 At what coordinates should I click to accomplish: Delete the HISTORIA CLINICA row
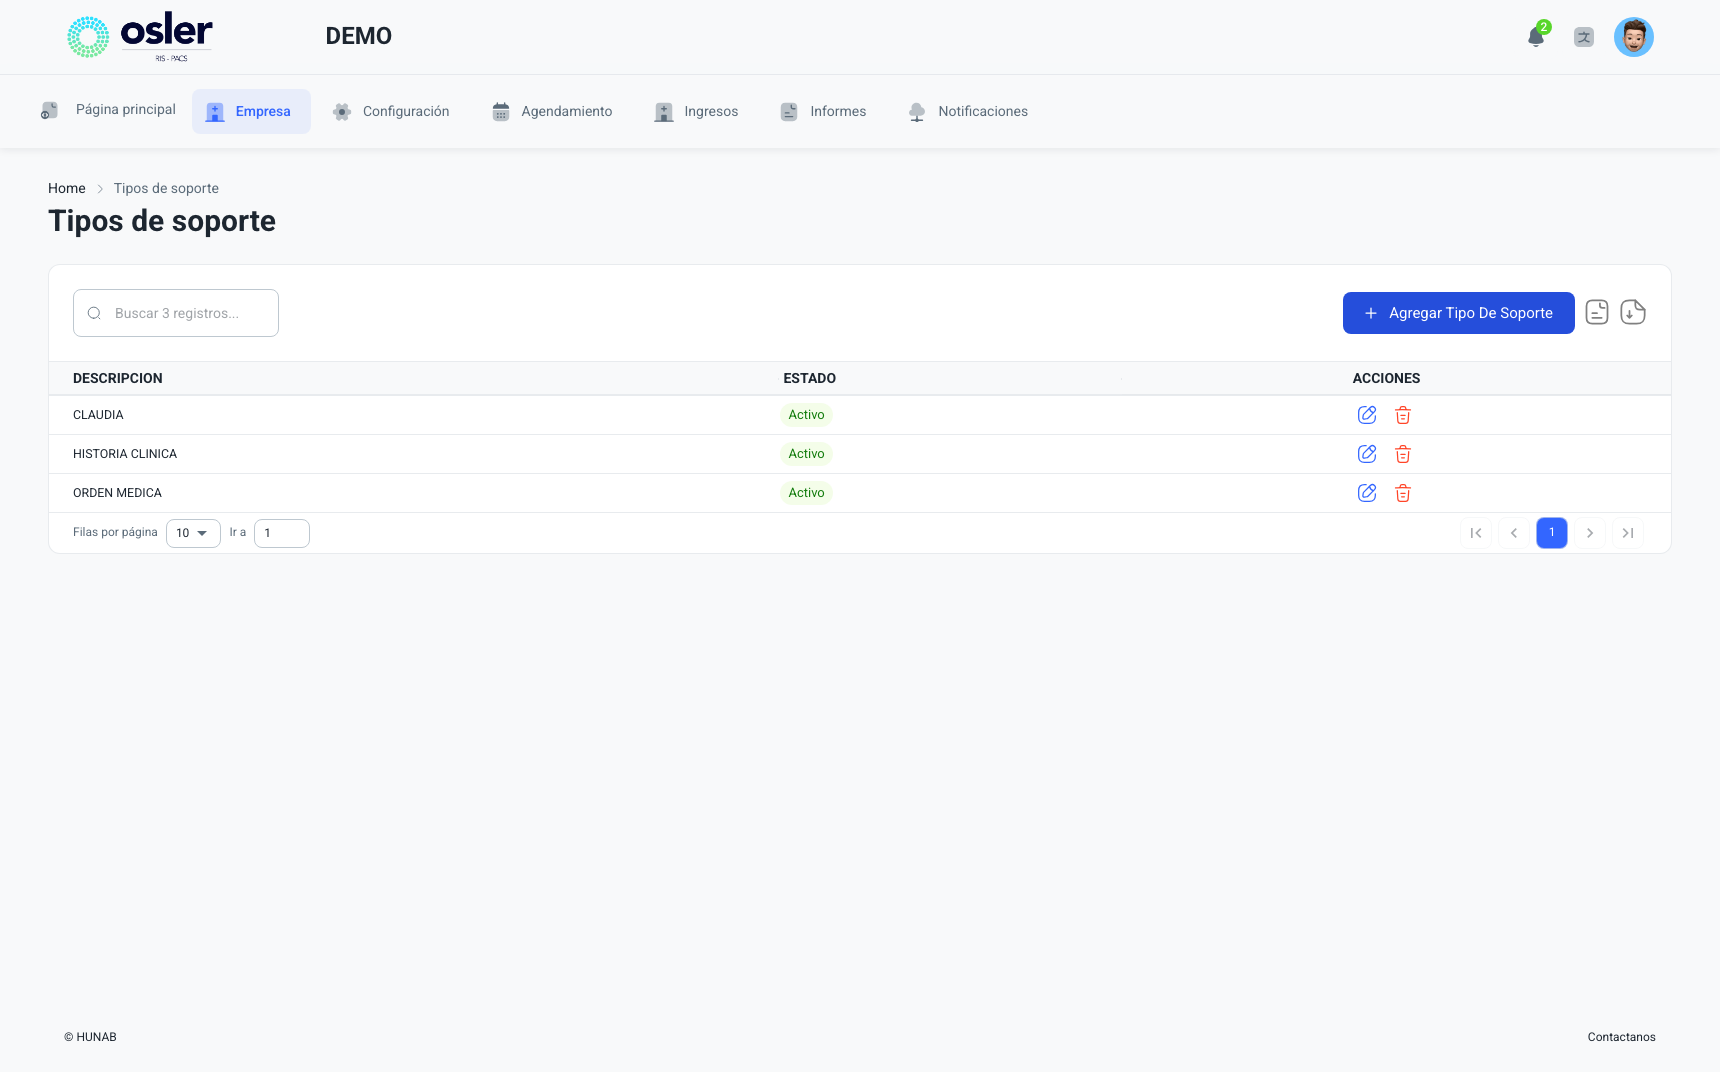1403,454
